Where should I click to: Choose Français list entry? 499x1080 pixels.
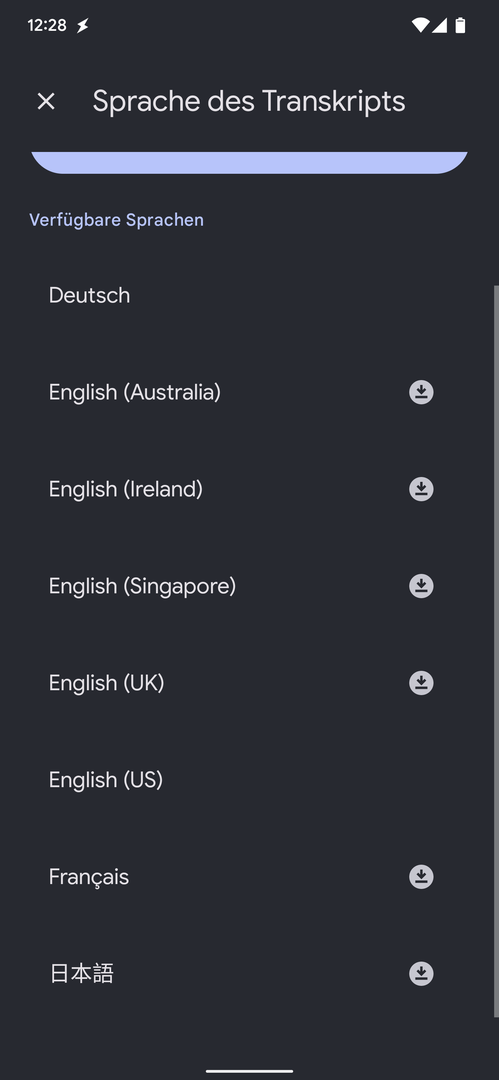250,877
